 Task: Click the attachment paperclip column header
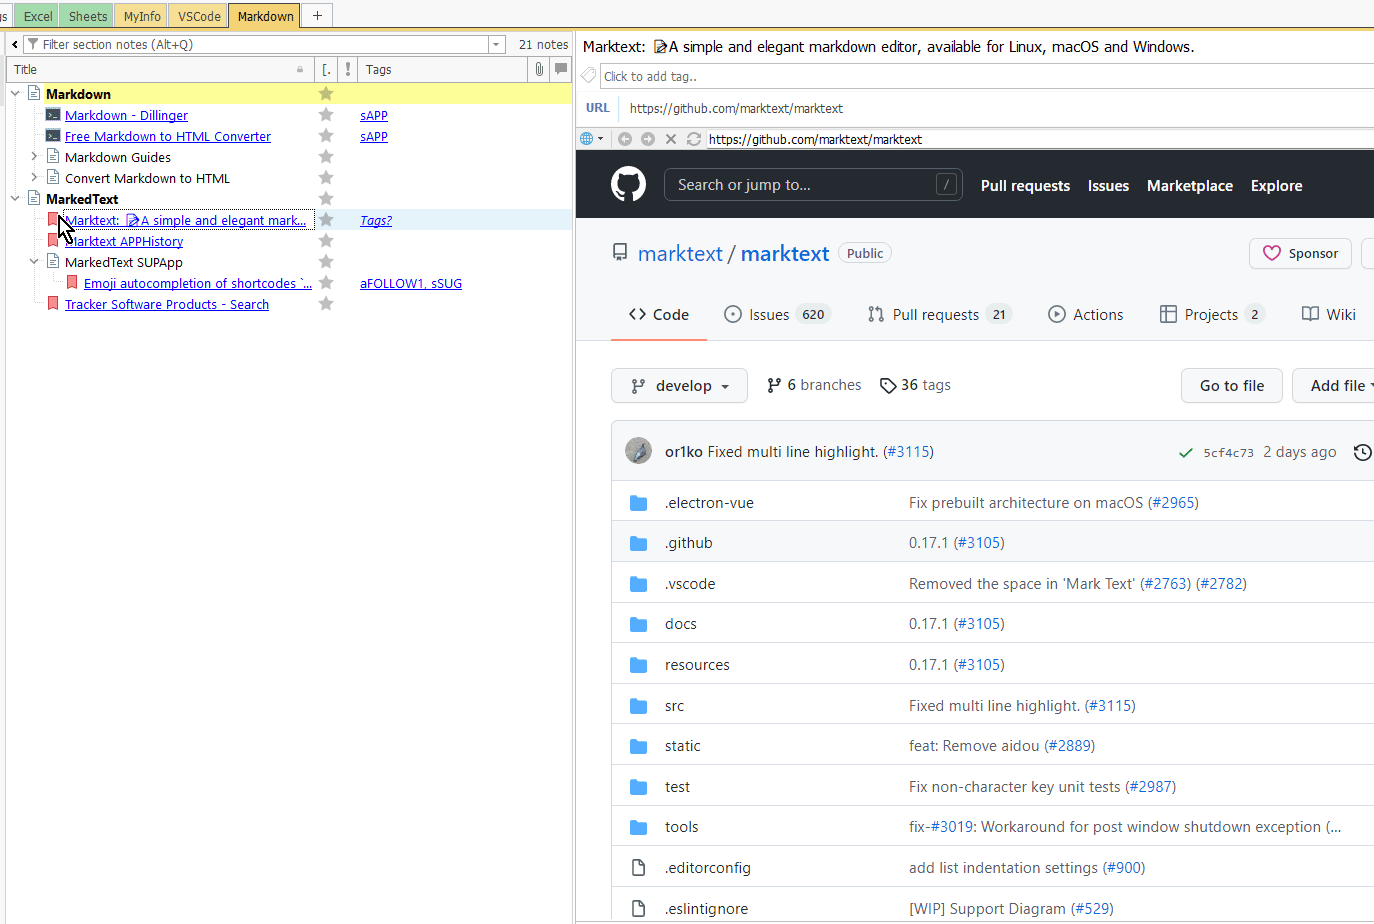(539, 69)
